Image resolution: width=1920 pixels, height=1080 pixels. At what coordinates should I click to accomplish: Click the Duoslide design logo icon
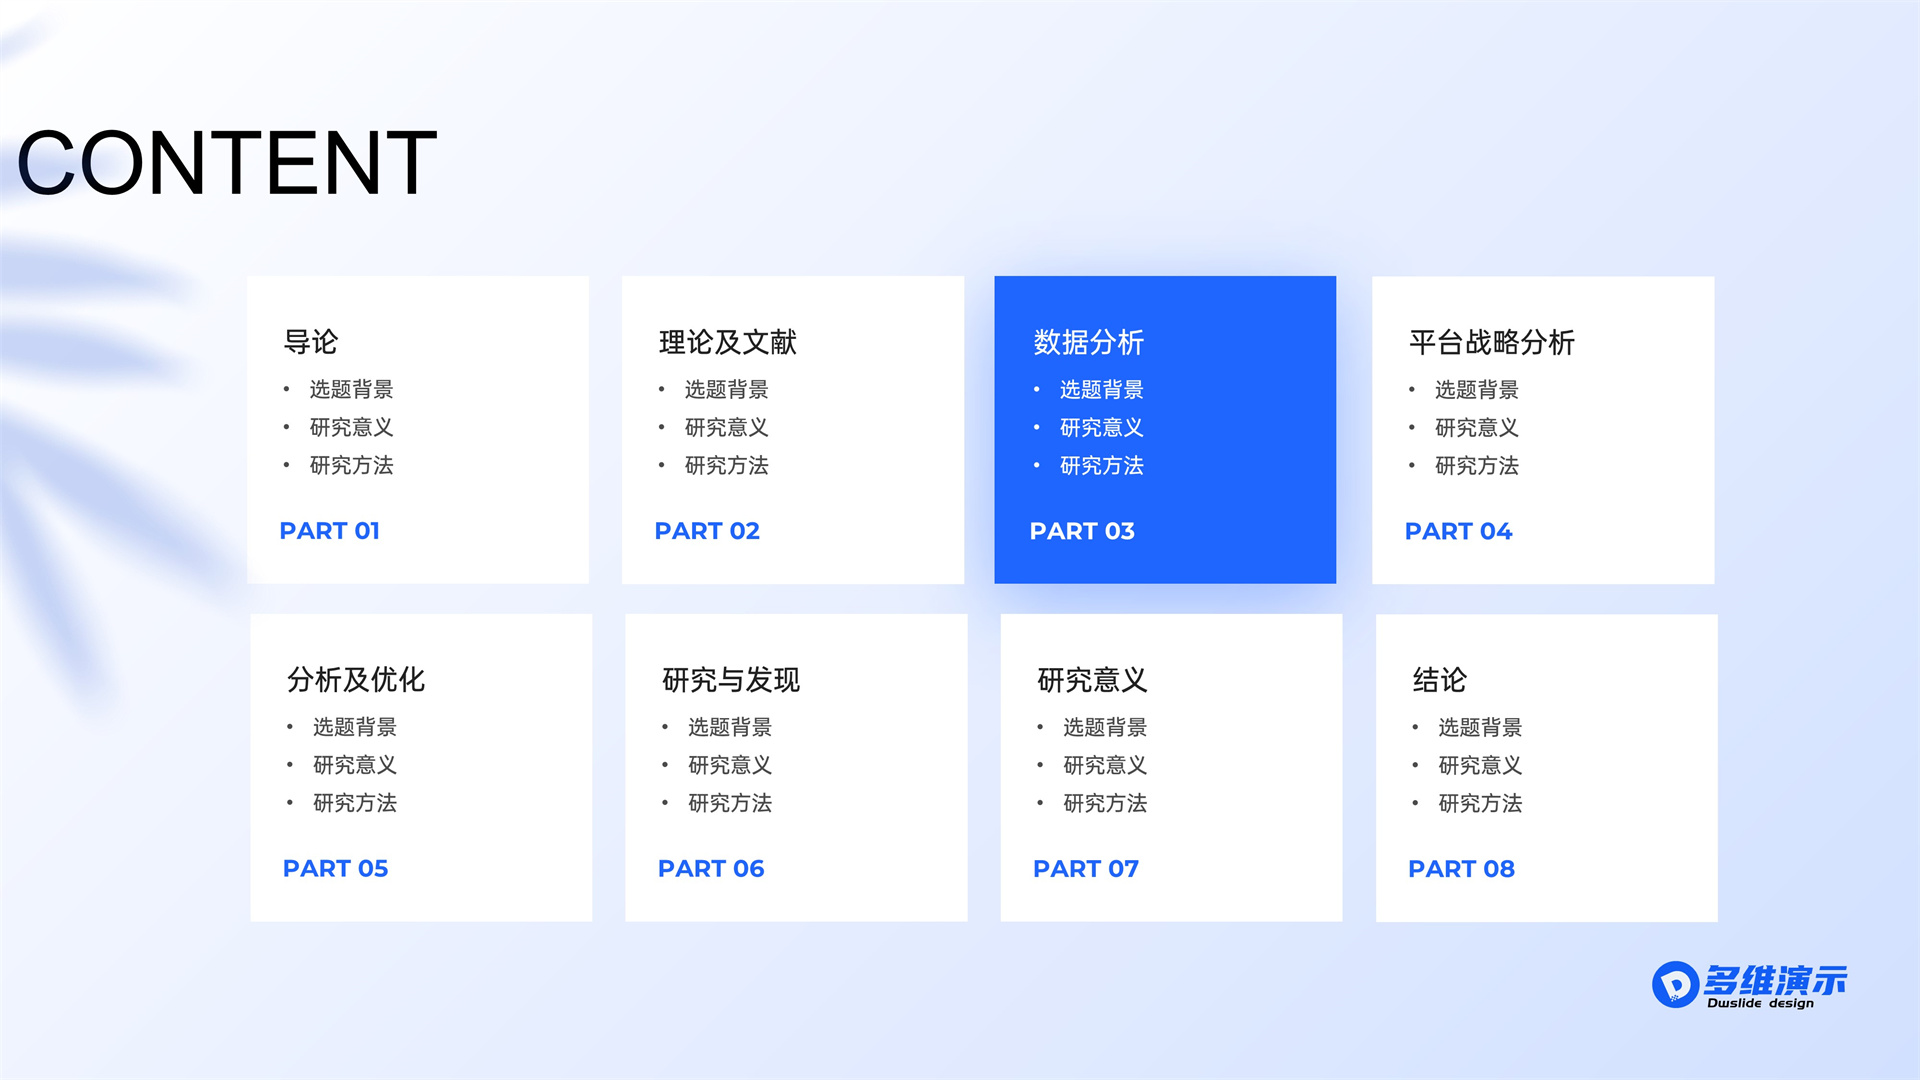1675,984
